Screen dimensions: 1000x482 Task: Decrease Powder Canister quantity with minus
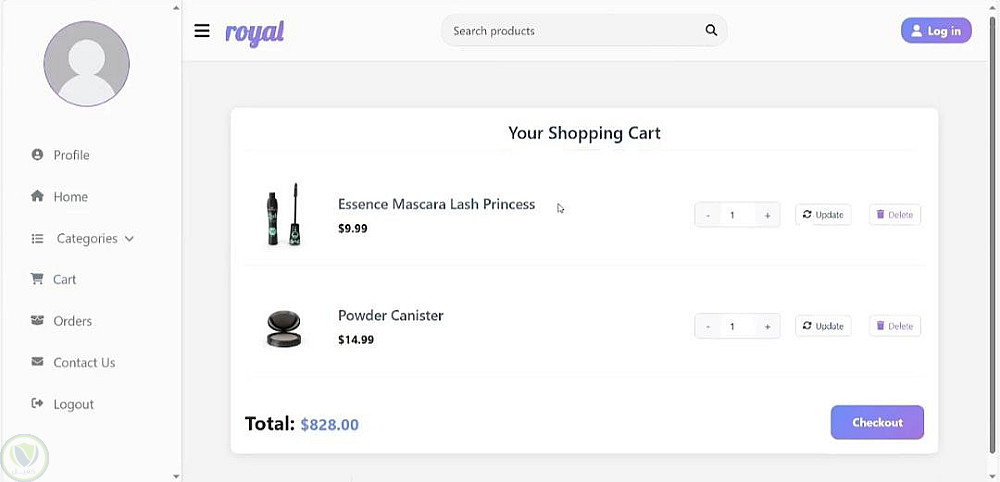pos(708,326)
